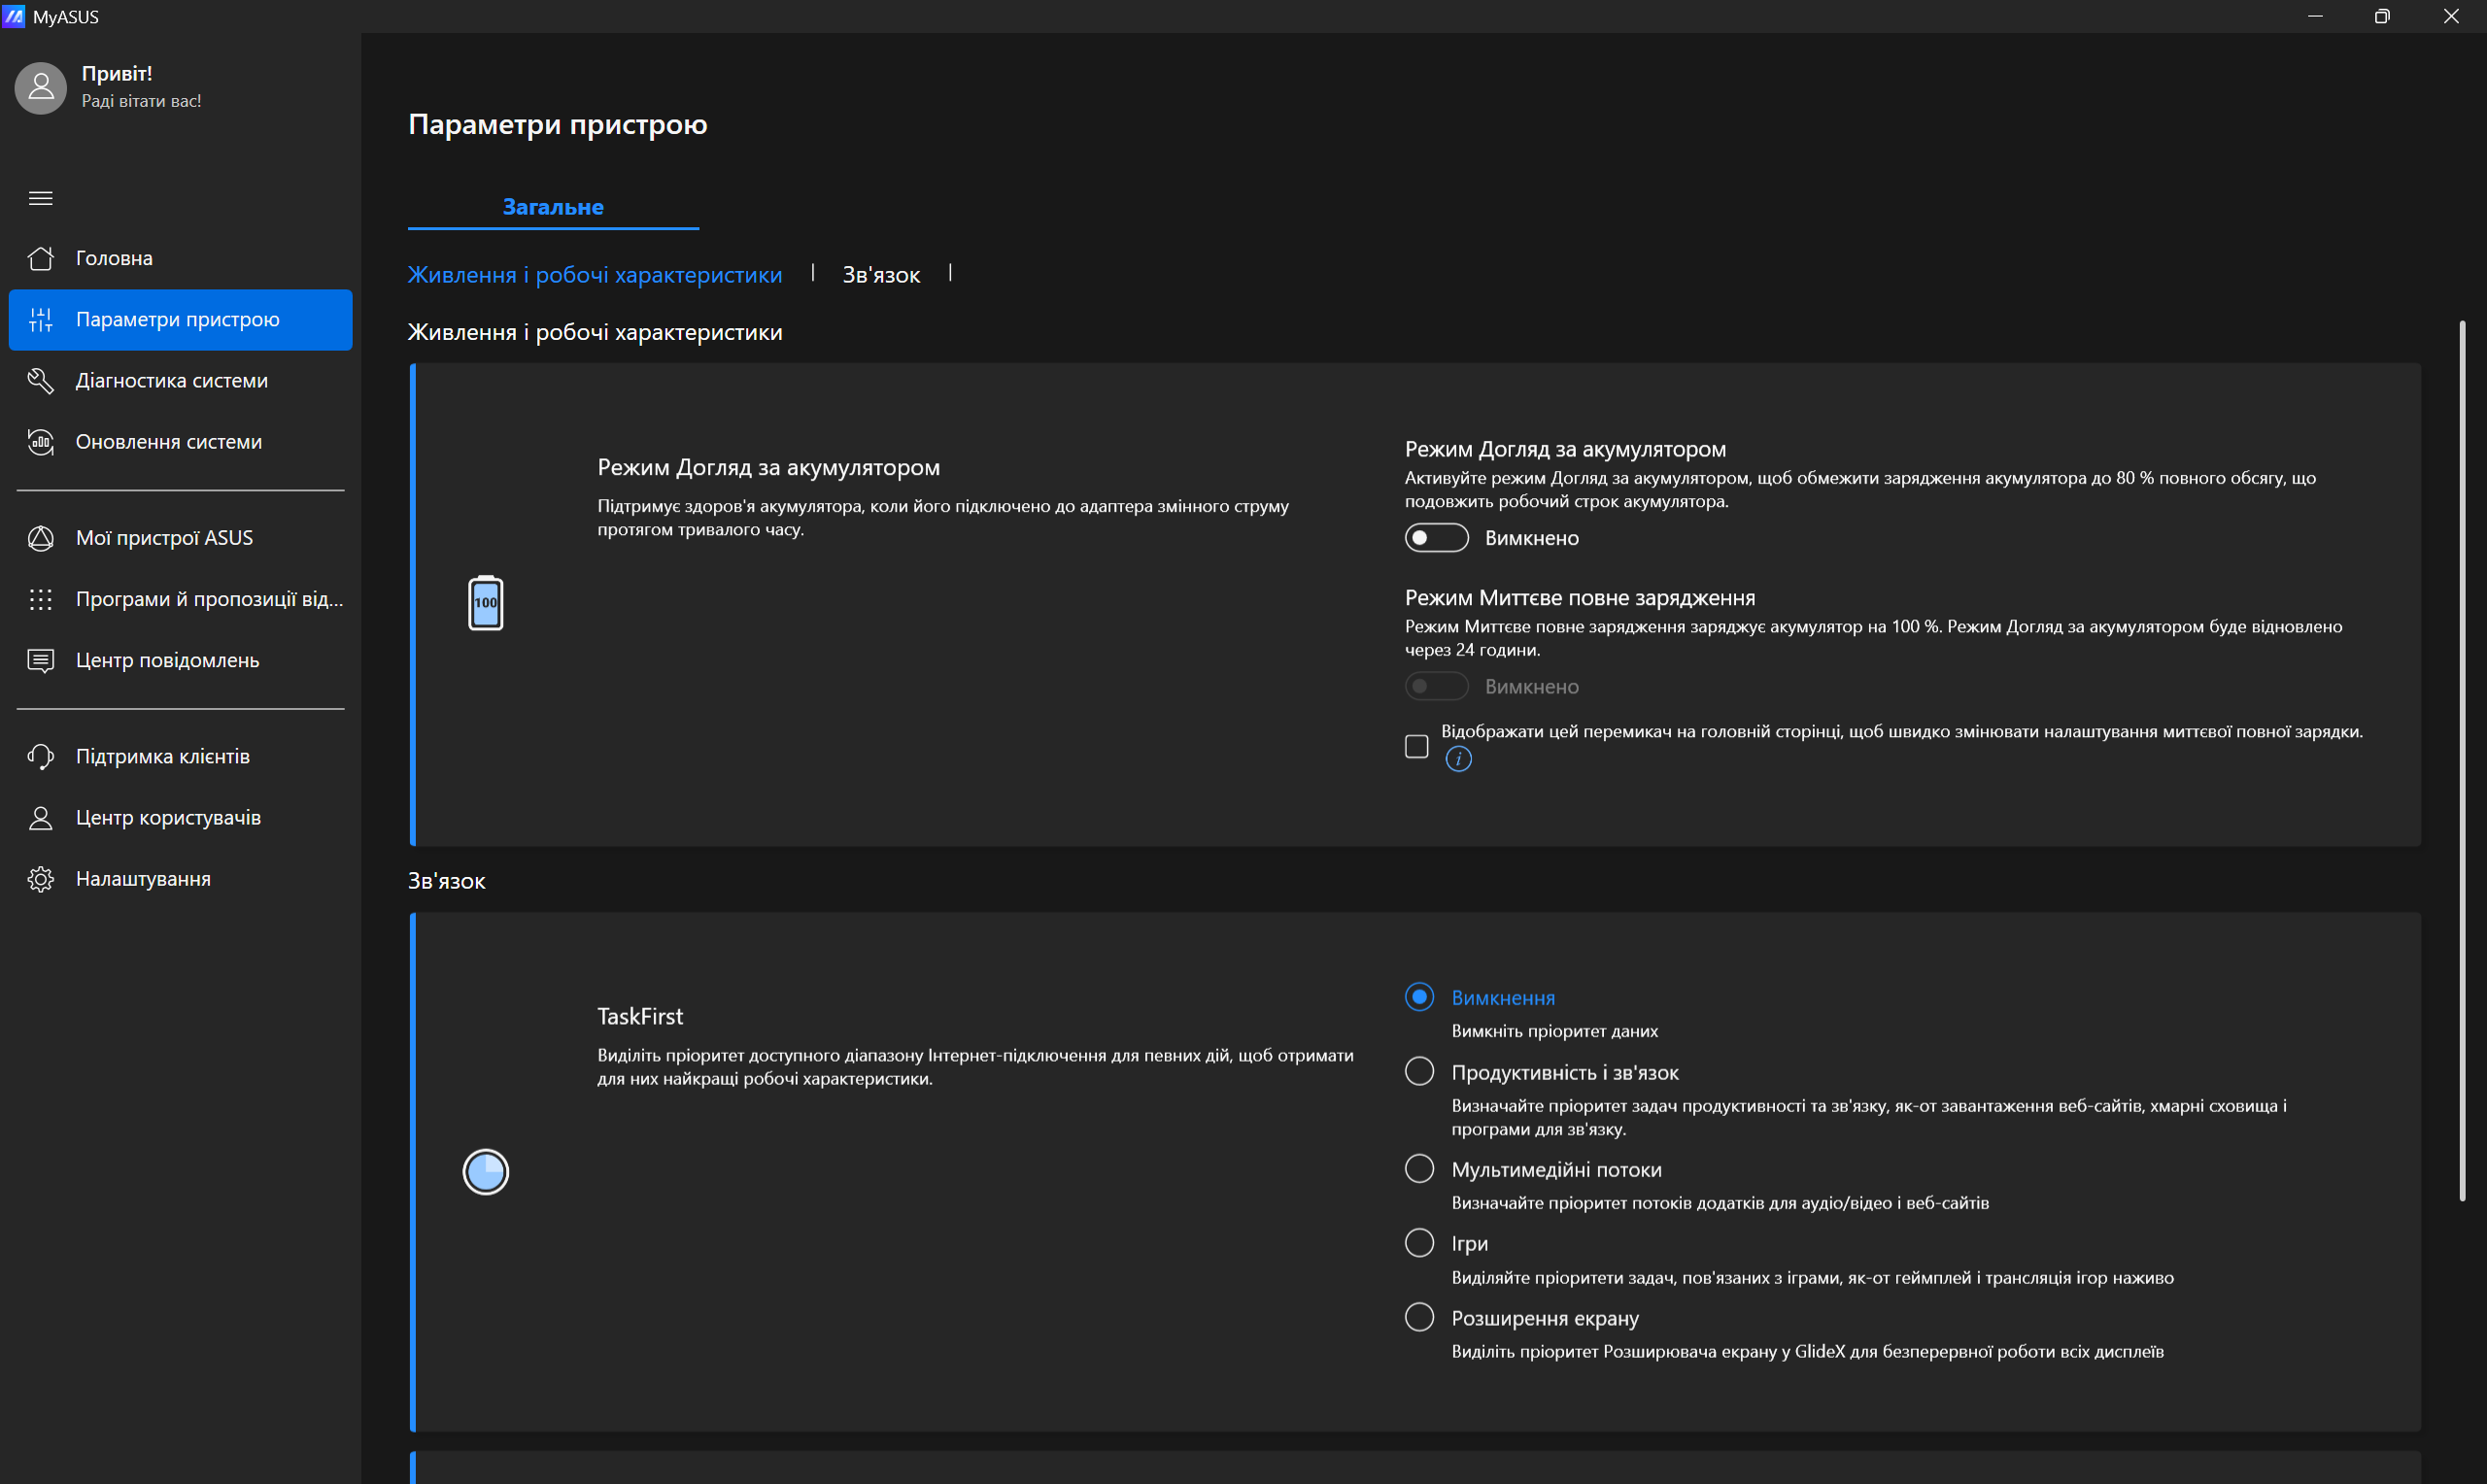Open Діагностика системи wrench icon
Viewport: 2487px width, 1484px height.
point(41,380)
